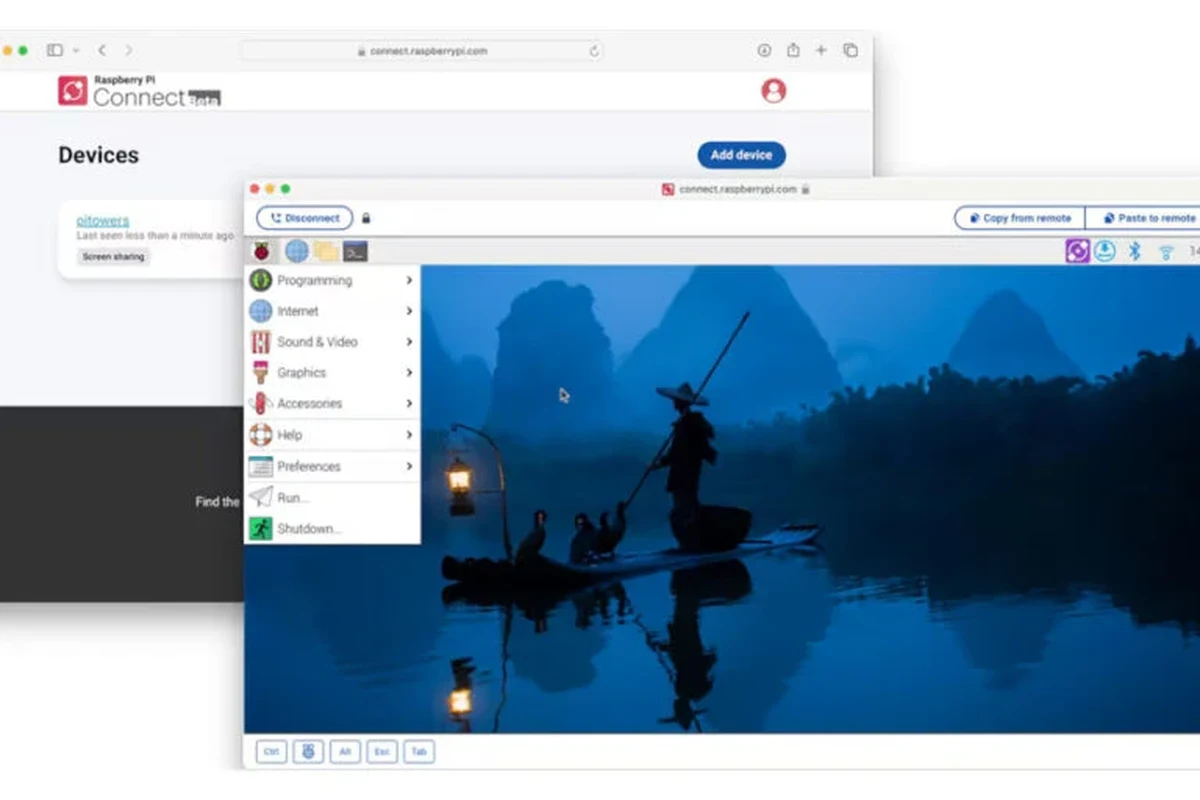Viewport: 1200px width, 800px height.
Task: Select the Shutdown menu entry
Action: click(x=332, y=529)
